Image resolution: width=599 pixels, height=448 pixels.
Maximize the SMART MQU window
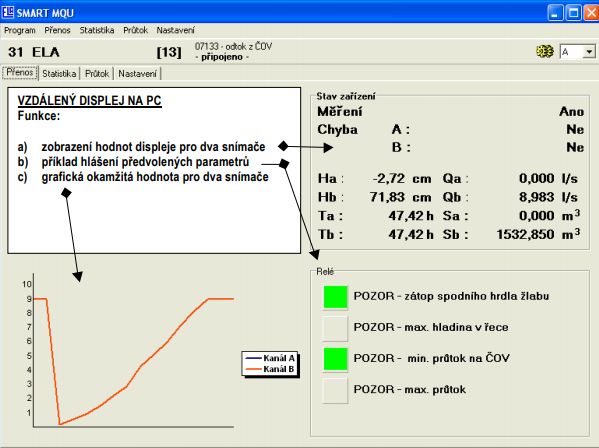[x=573, y=13]
